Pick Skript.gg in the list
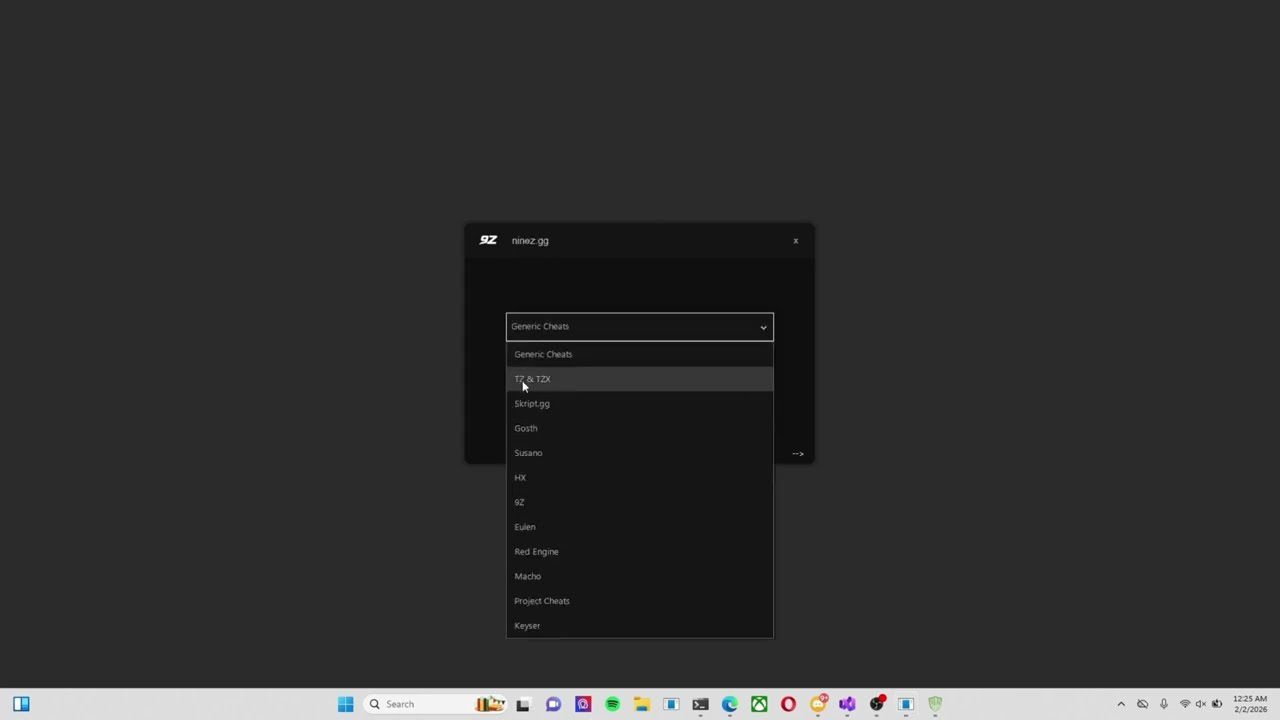Viewport: 1280px width, 720px height. coord(640,404)
